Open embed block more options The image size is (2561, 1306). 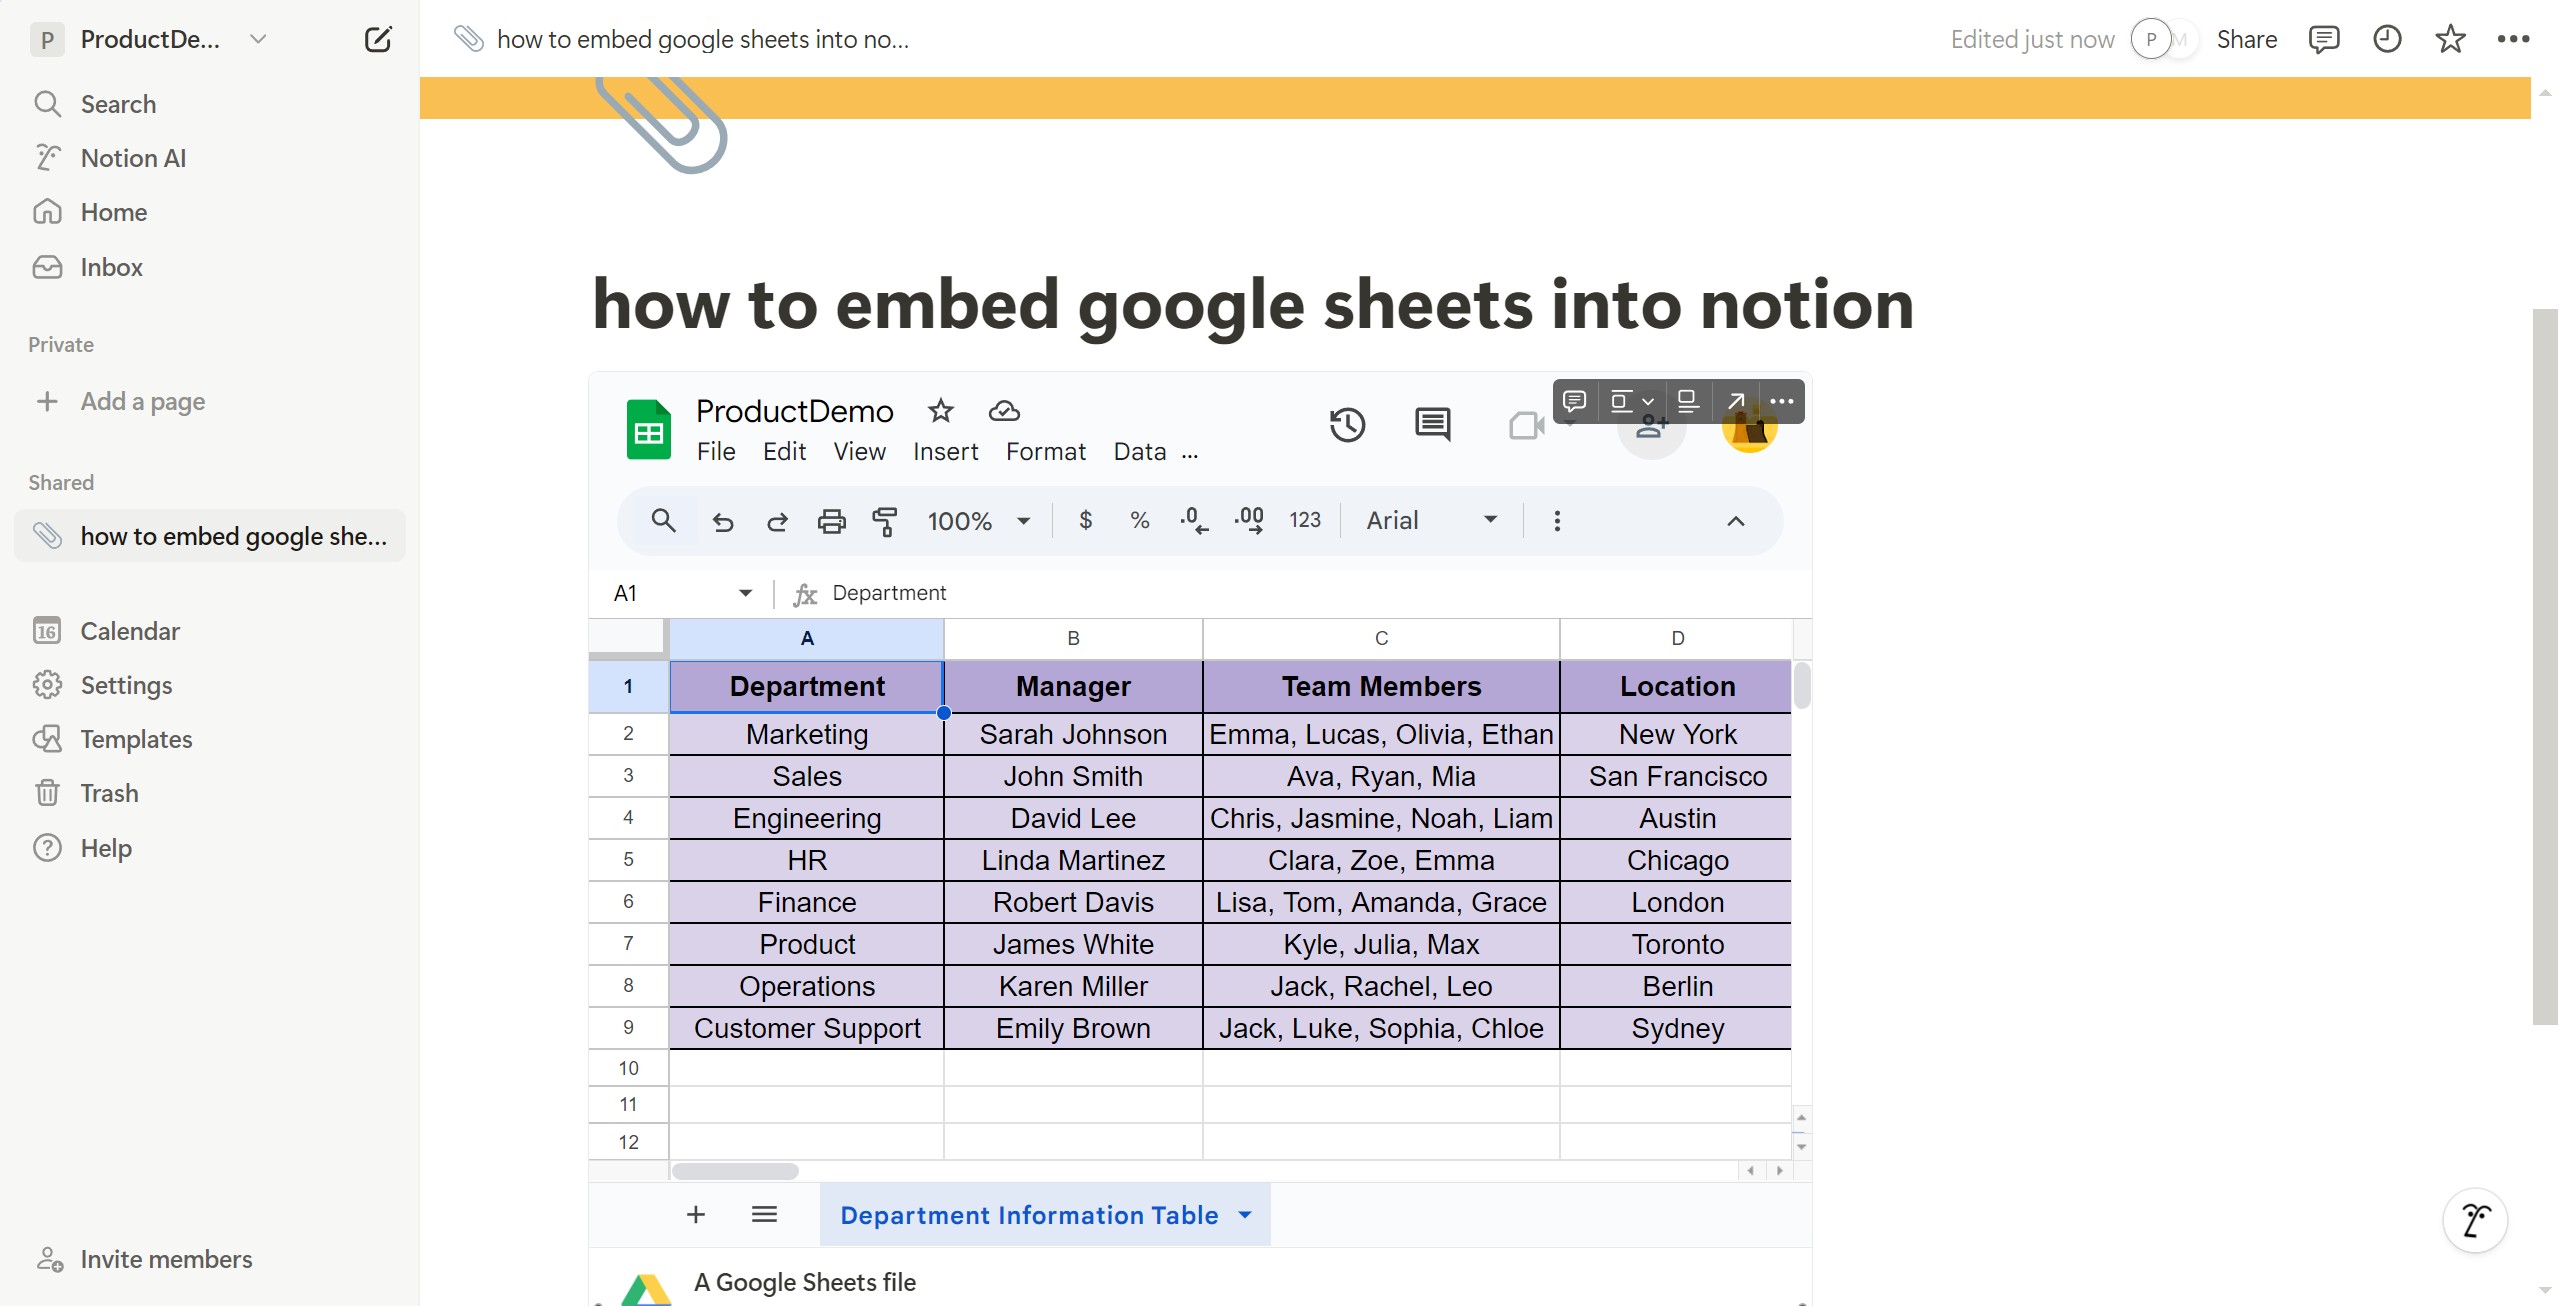[x=1782, y=401]
